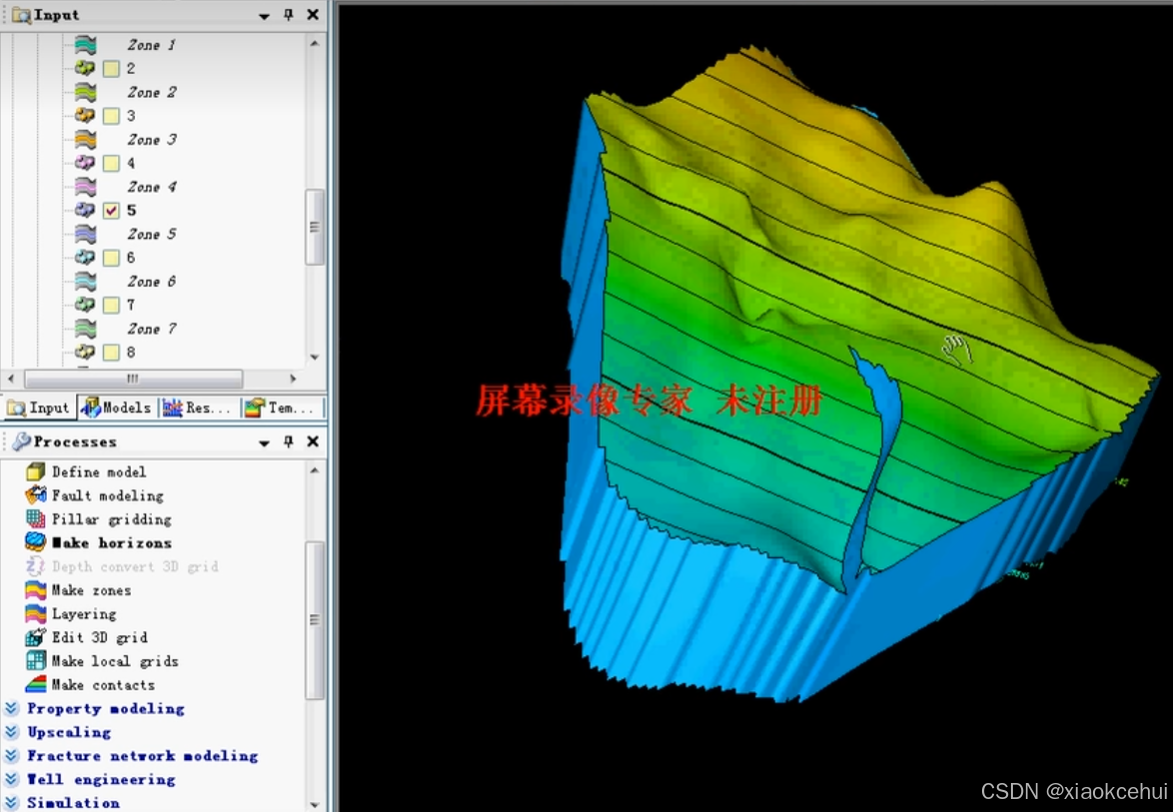The height and width of the screenshot is (812, 1173).
Task: Enable checkbox for horizon 2
Action: pos(111,69)
